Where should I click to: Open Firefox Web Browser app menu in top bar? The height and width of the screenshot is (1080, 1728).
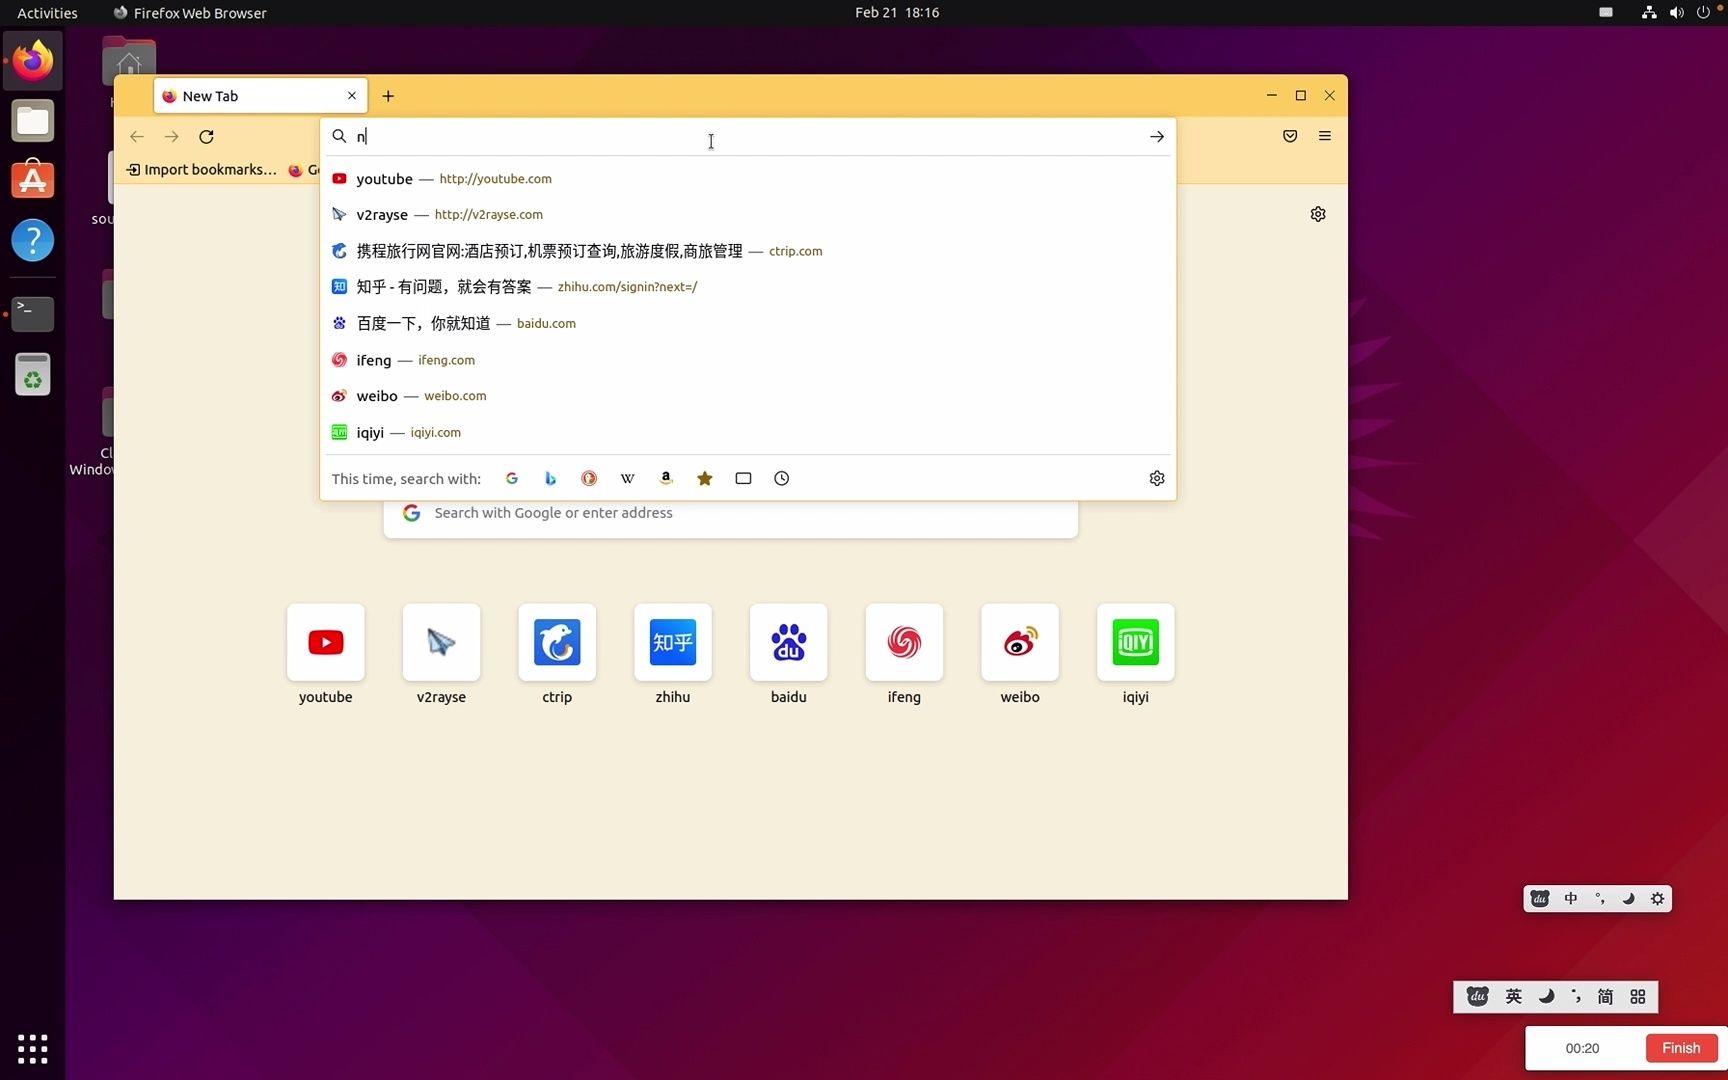[x=190, y=13]
